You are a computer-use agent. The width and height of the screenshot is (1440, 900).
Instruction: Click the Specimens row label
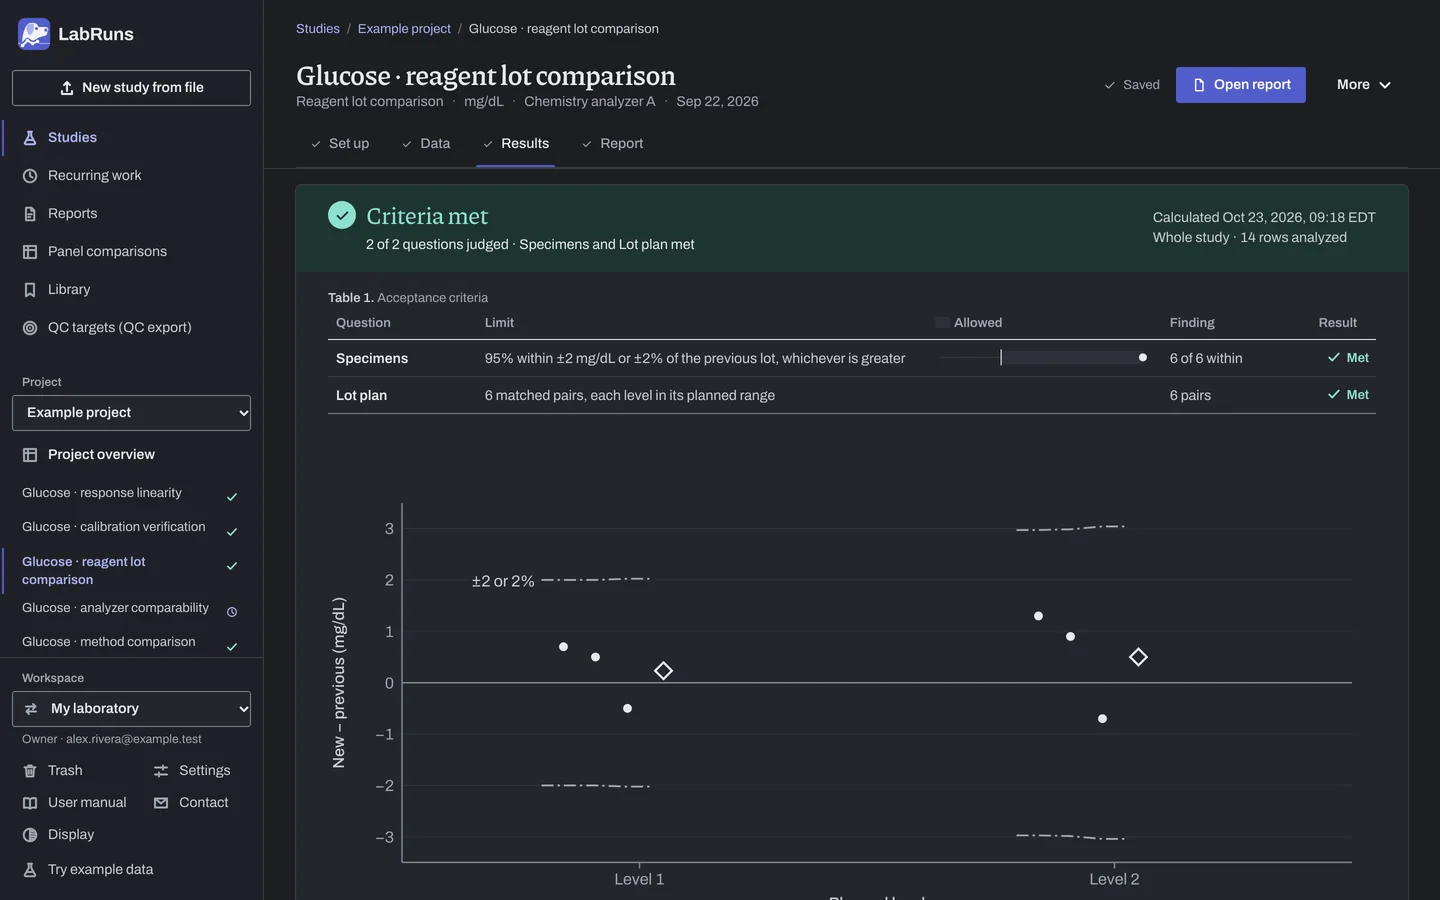372,359
